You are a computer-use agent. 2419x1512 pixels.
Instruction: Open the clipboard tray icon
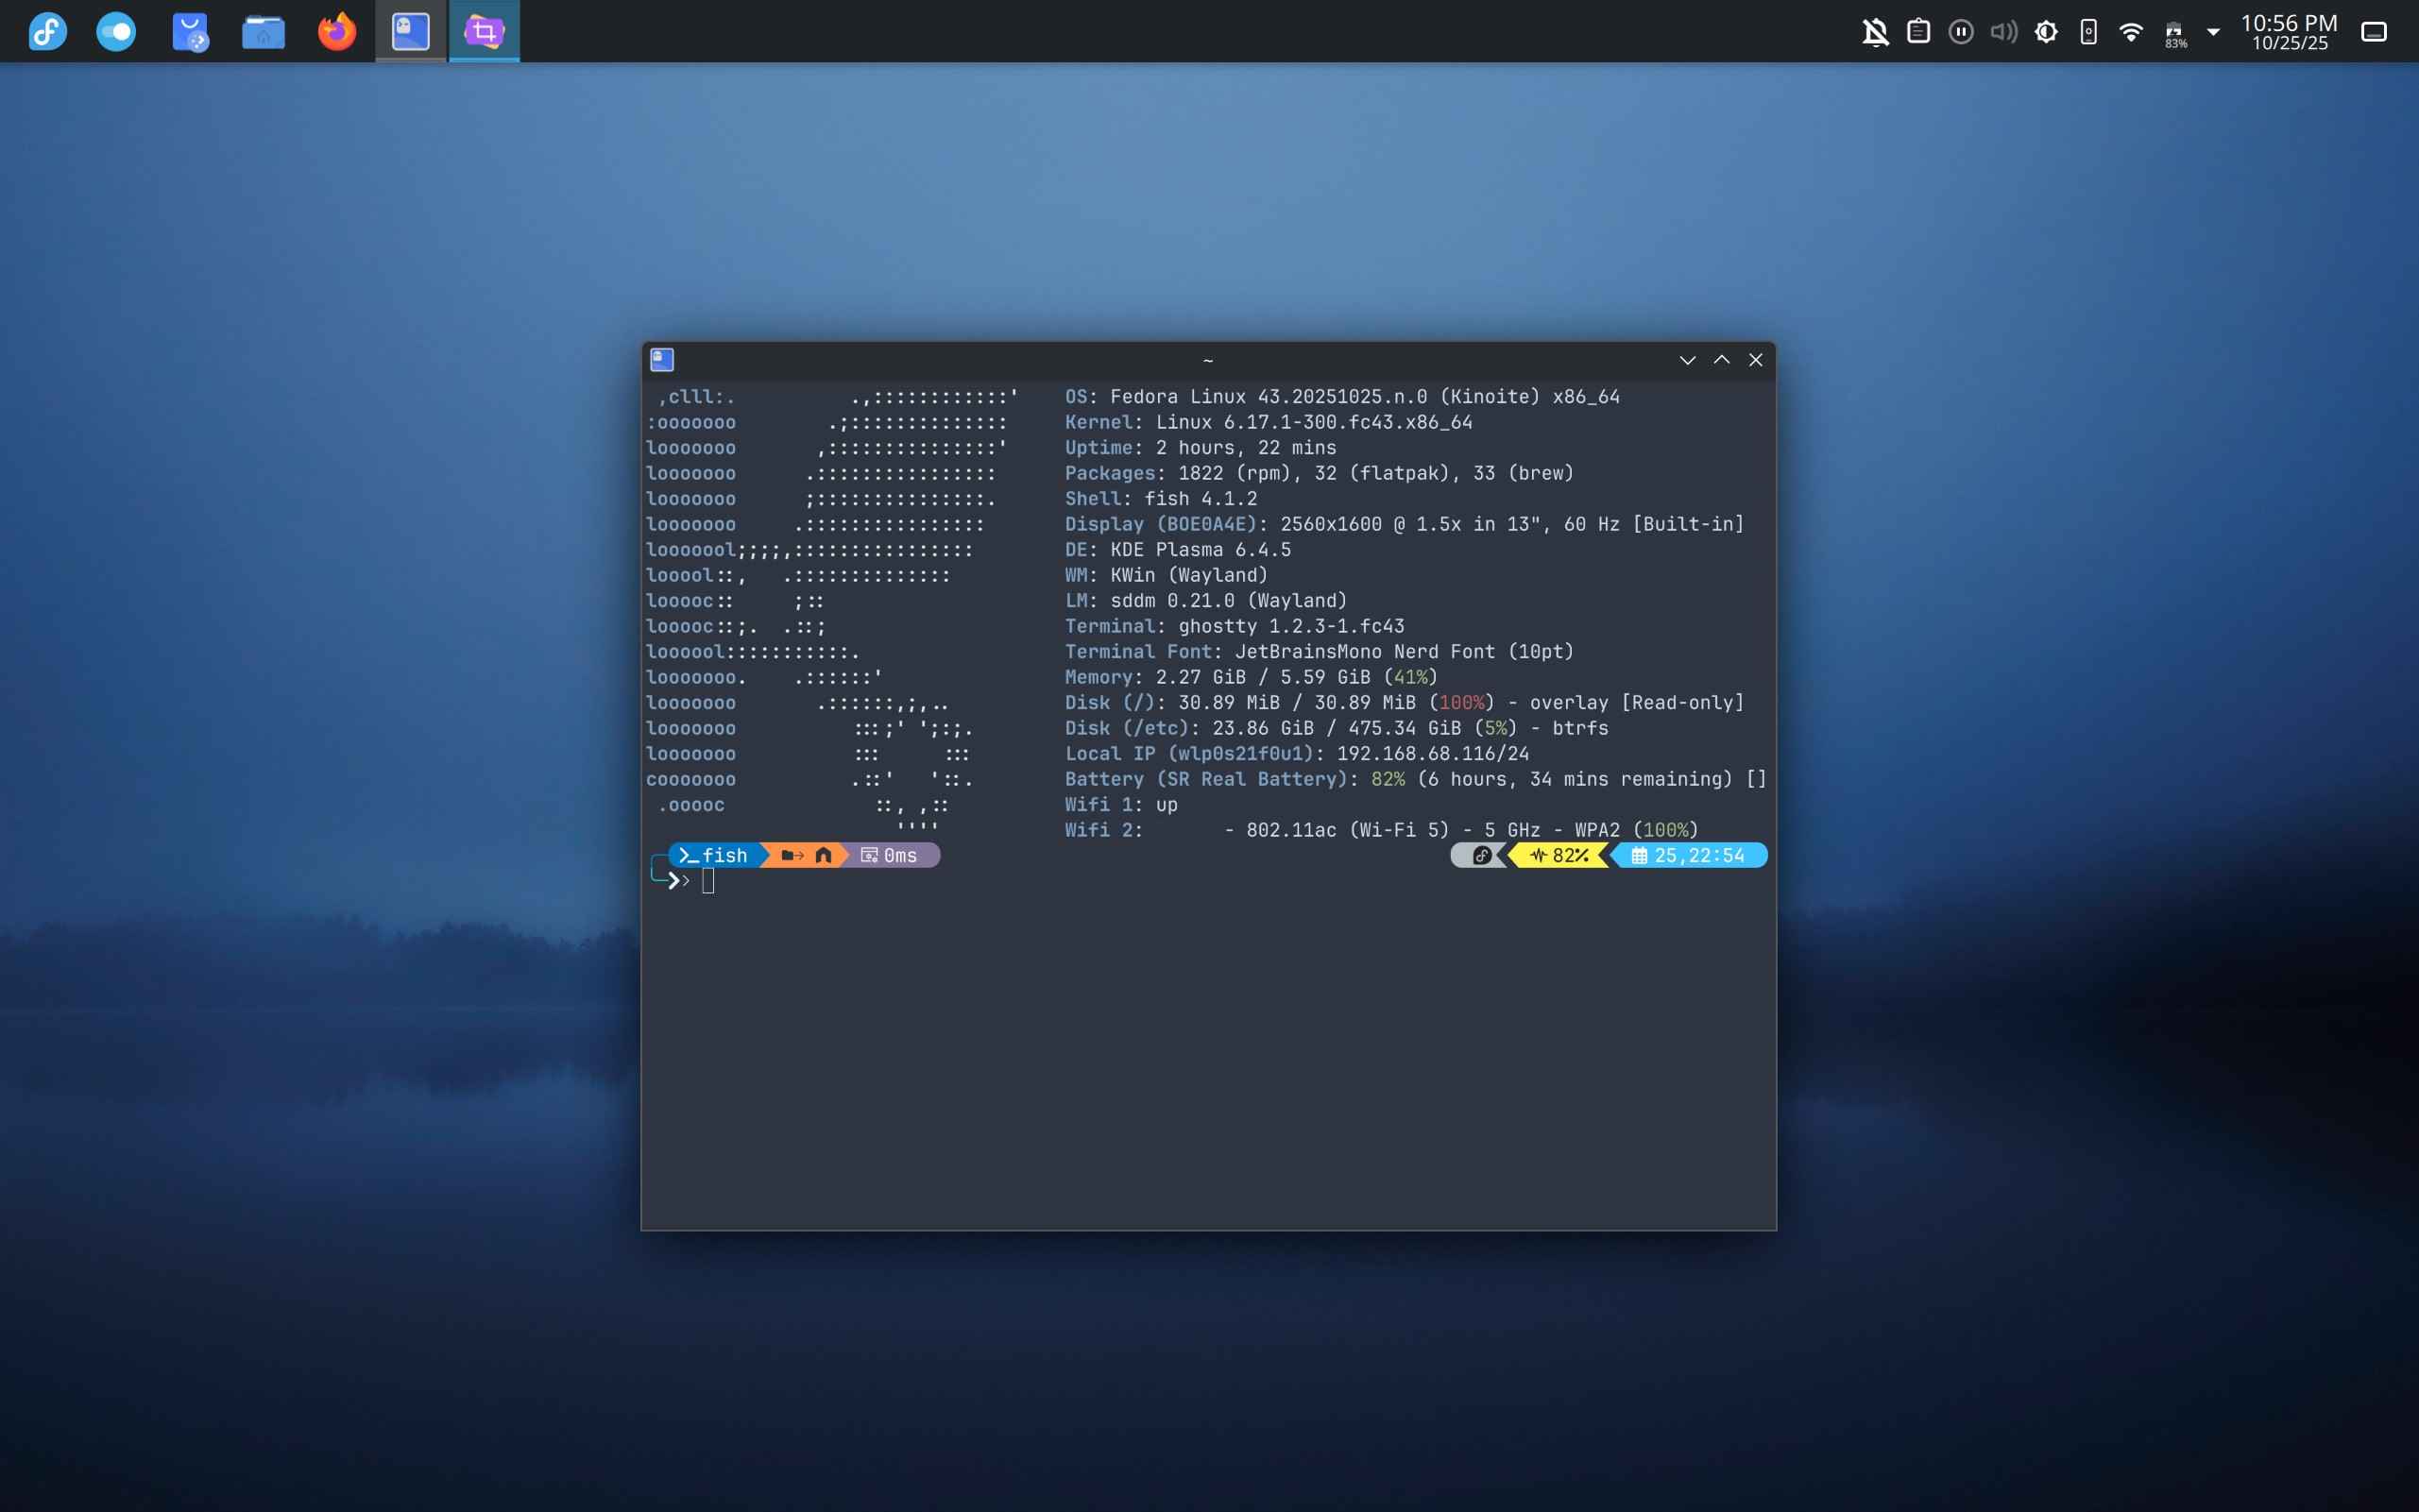[1918, 32]
